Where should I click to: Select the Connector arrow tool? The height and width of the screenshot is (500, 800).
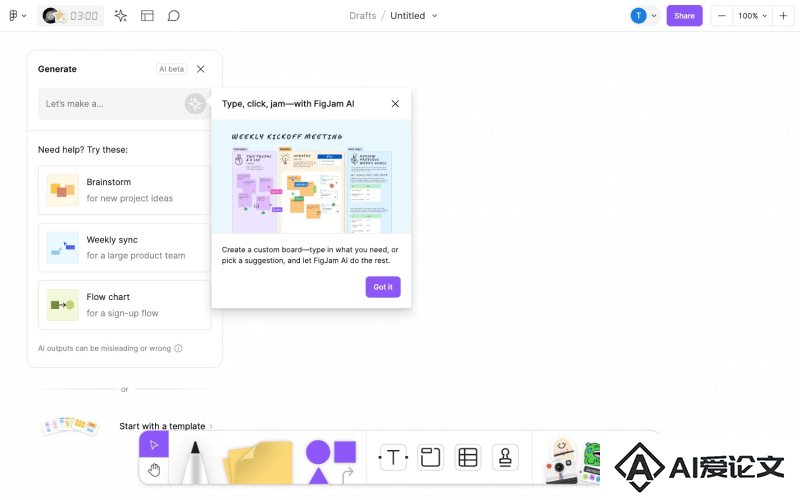pyautogui.click(x=348, y=474)
